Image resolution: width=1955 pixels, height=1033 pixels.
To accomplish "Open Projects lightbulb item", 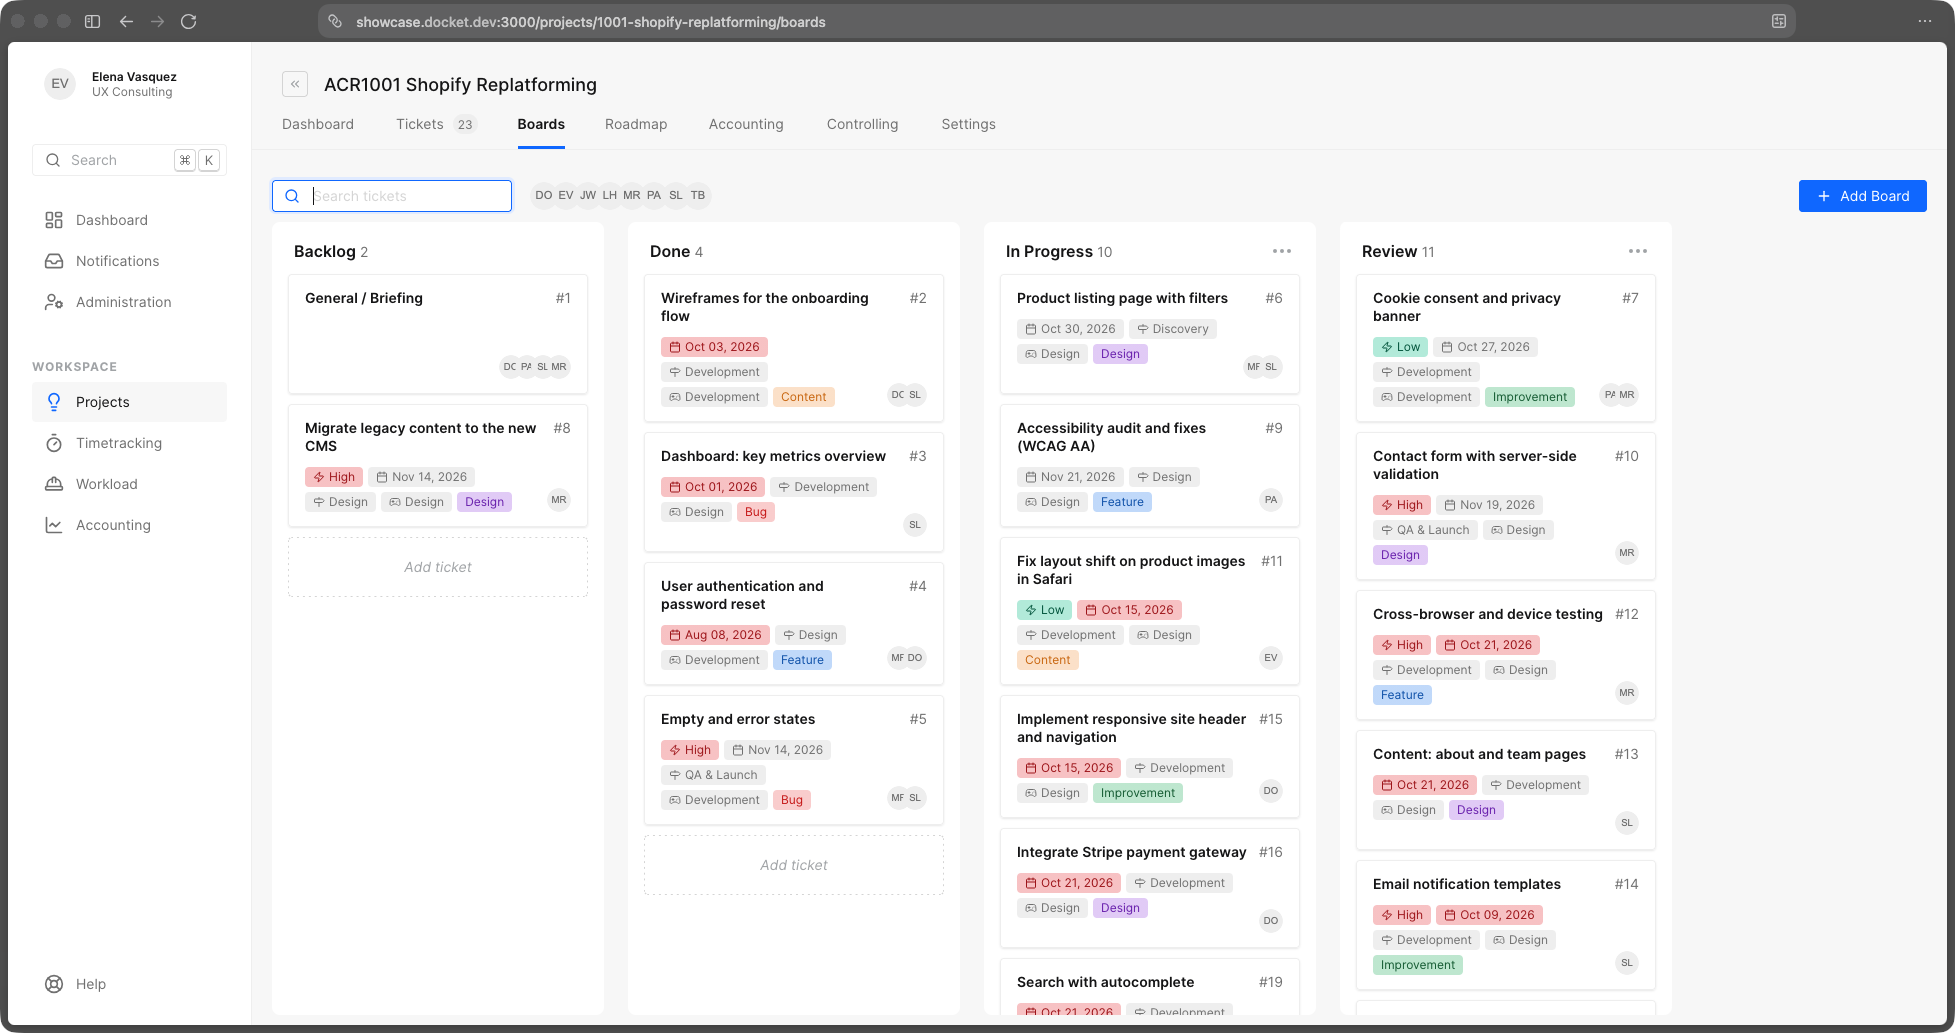I will pos(129,402).
